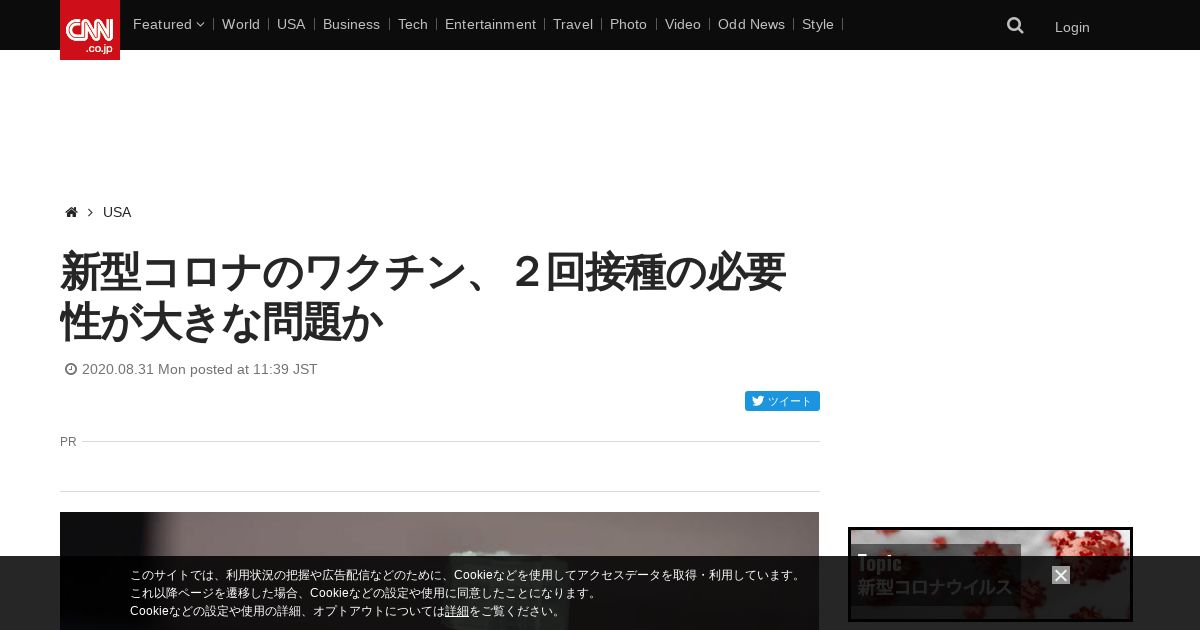Click the CNN.co.jp logo
Screen dimensions: 1200x630
pos(90,30)
